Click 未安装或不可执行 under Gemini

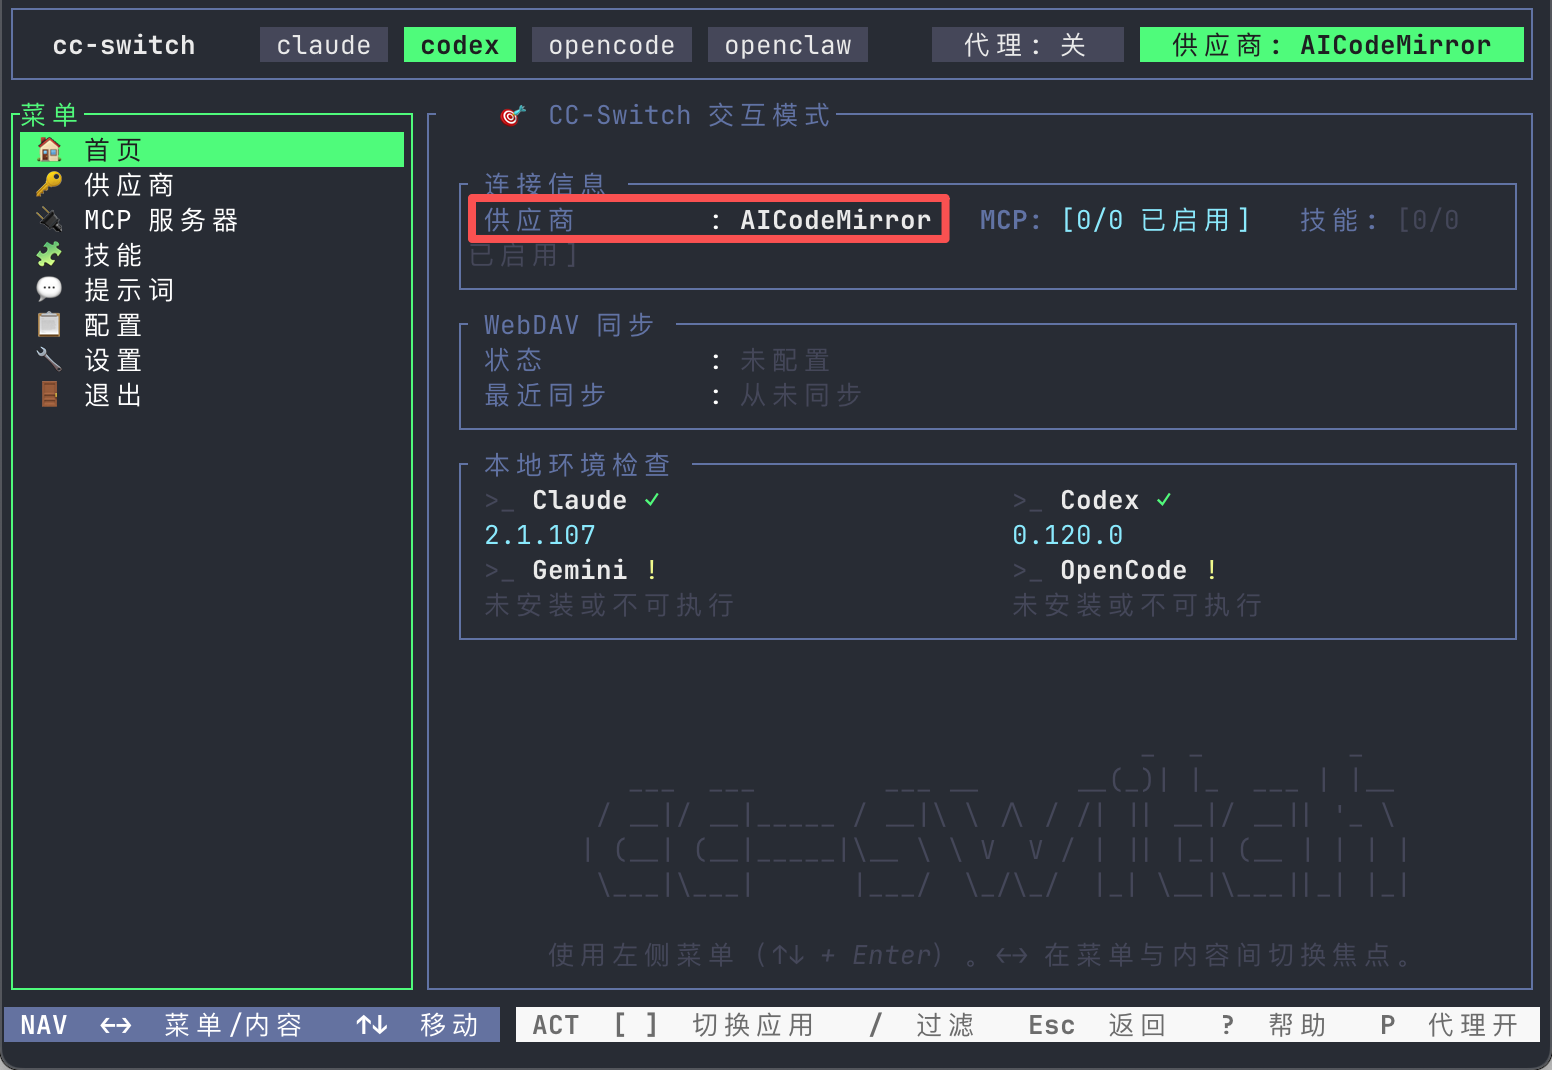click(609, 605)
